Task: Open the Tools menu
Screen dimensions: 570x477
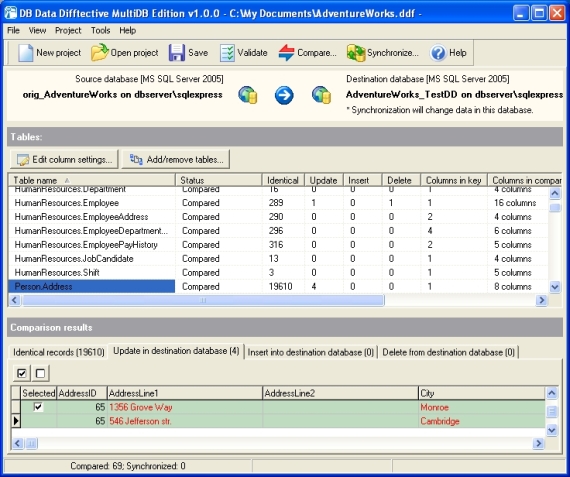Action: tap(100, 30)
